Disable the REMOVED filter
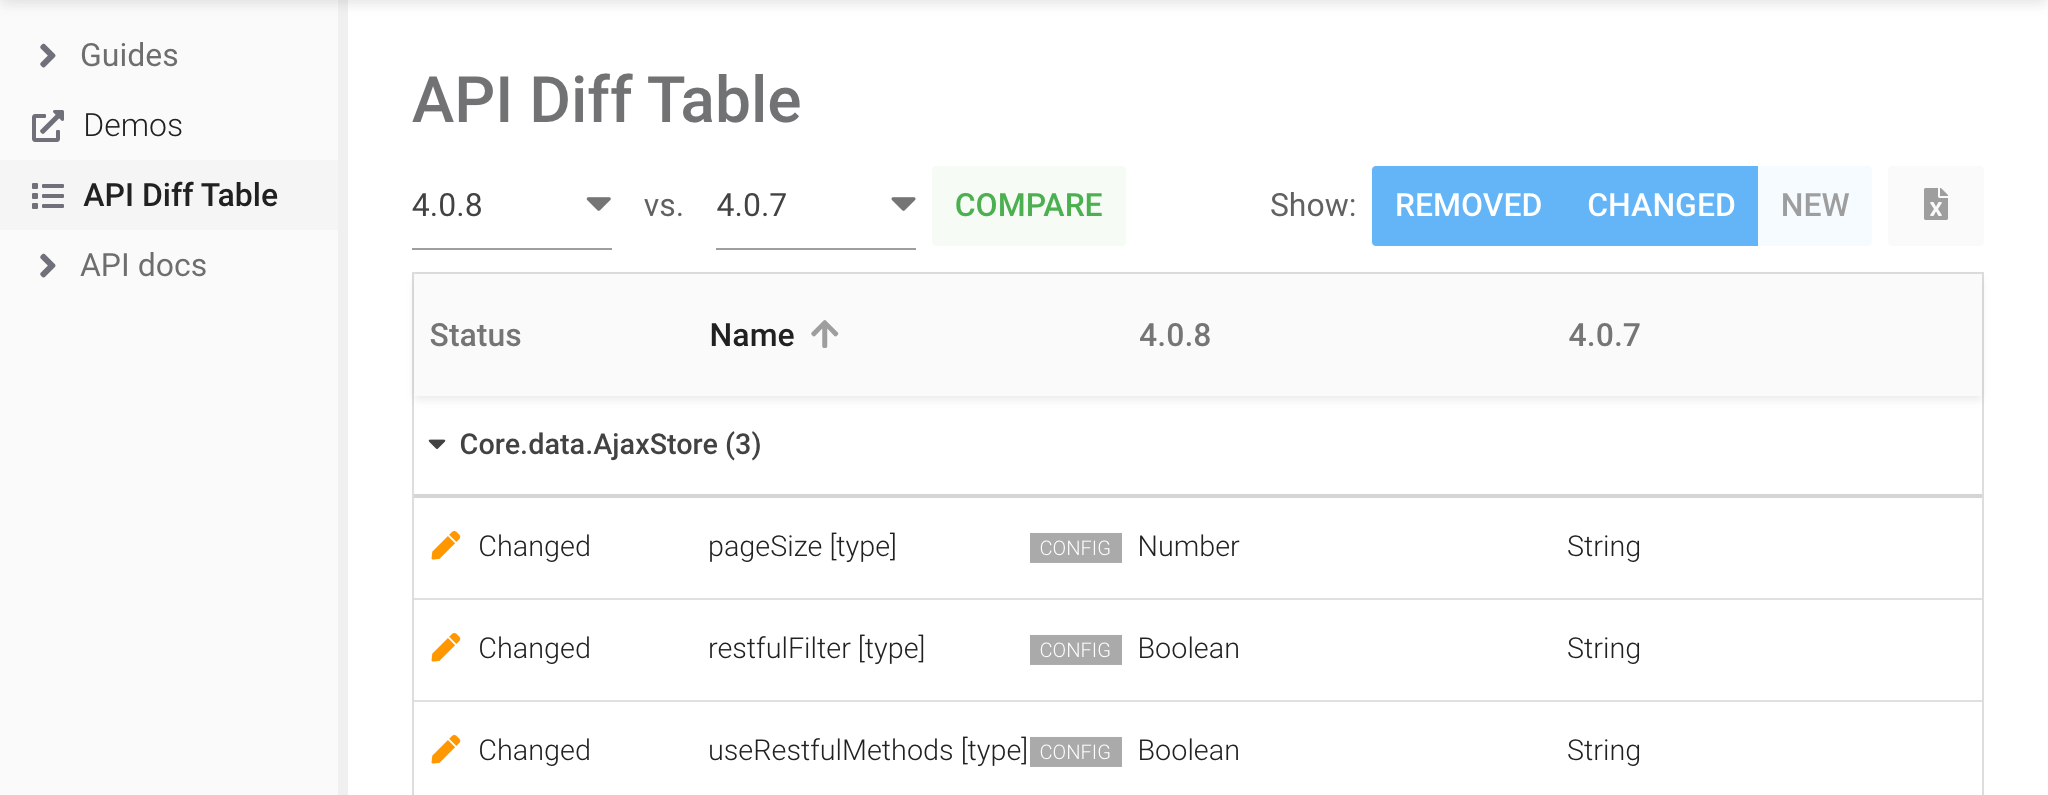This screenshot has width=2048, height=795. [1467, 205]
